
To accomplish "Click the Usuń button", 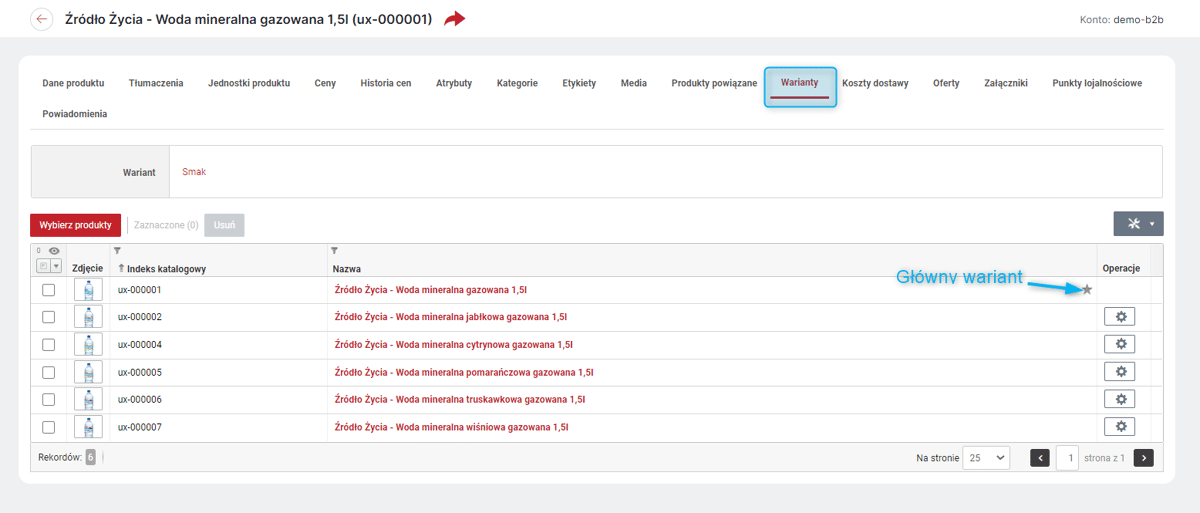I will [x=224, y=225].
